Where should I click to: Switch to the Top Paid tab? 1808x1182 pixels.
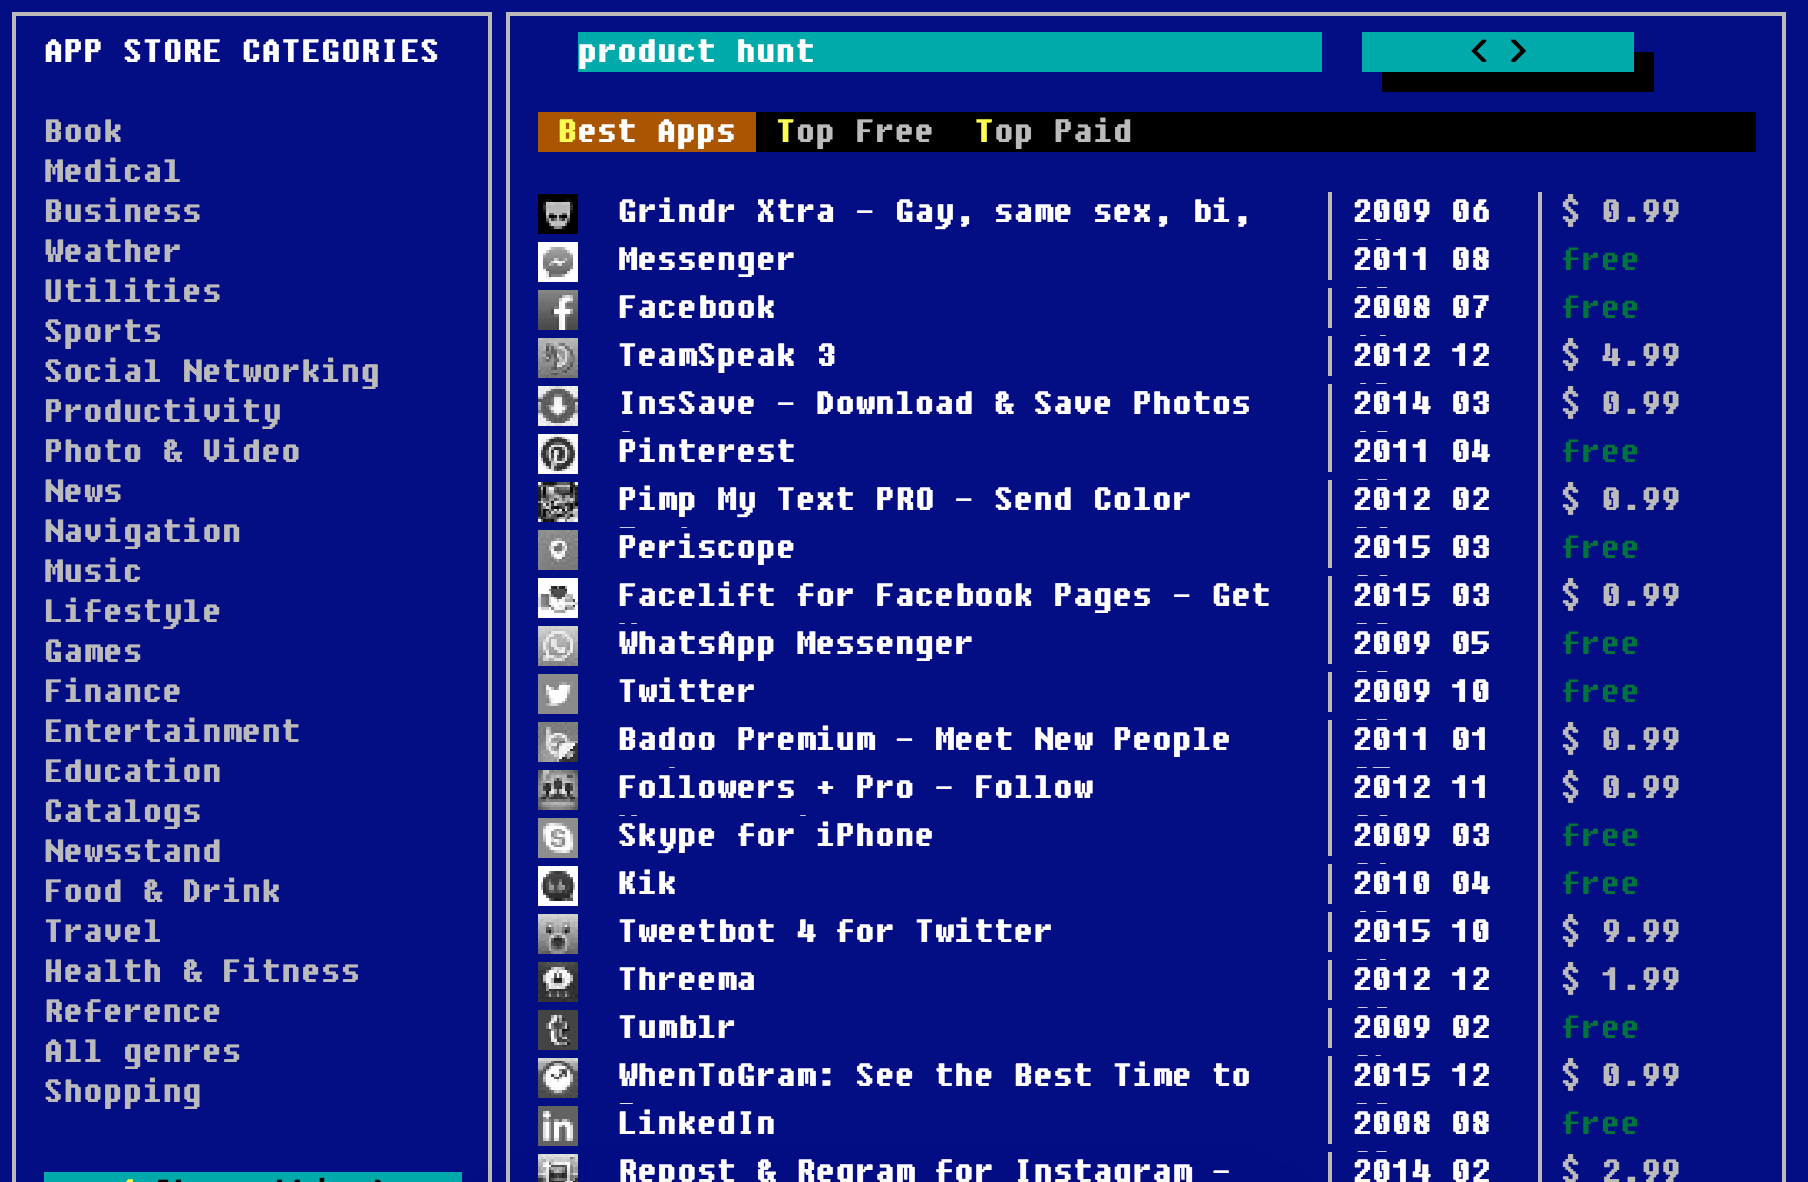(1054, 132)
